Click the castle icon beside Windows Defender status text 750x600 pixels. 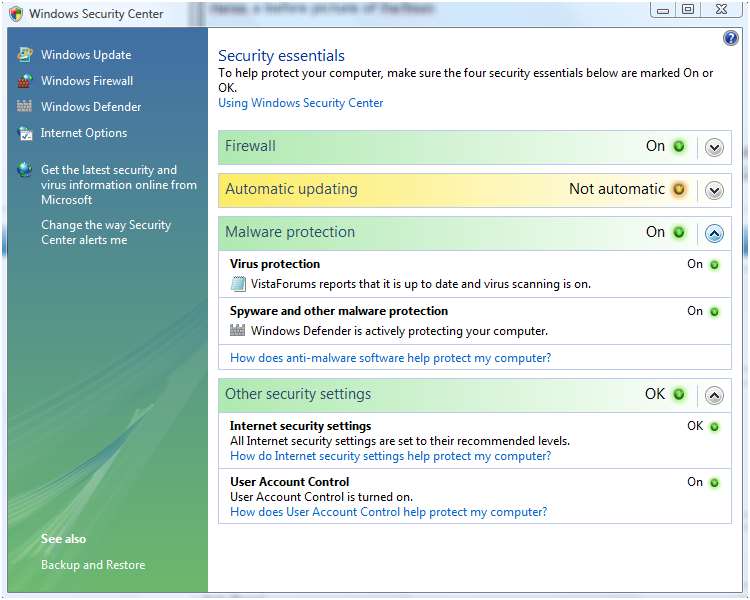click(x=237, y=330)
